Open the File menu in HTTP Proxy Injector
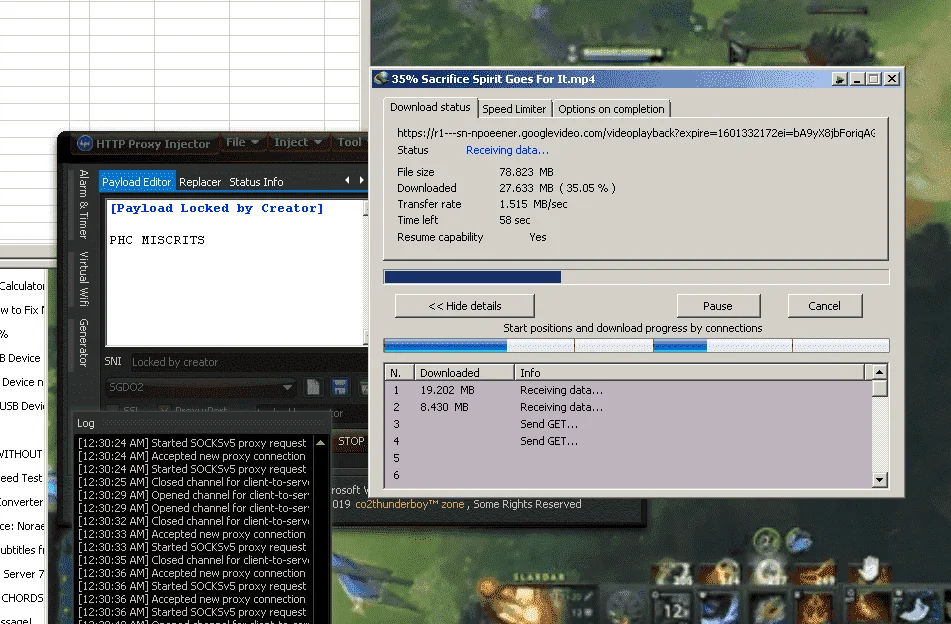Viewport: 951px width, 624px height. 242,142
